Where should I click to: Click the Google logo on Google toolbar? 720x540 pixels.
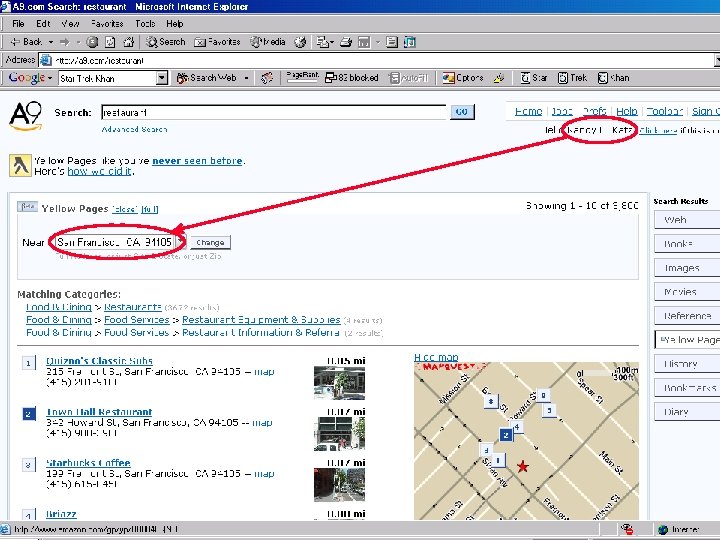(x=27, y=78)
